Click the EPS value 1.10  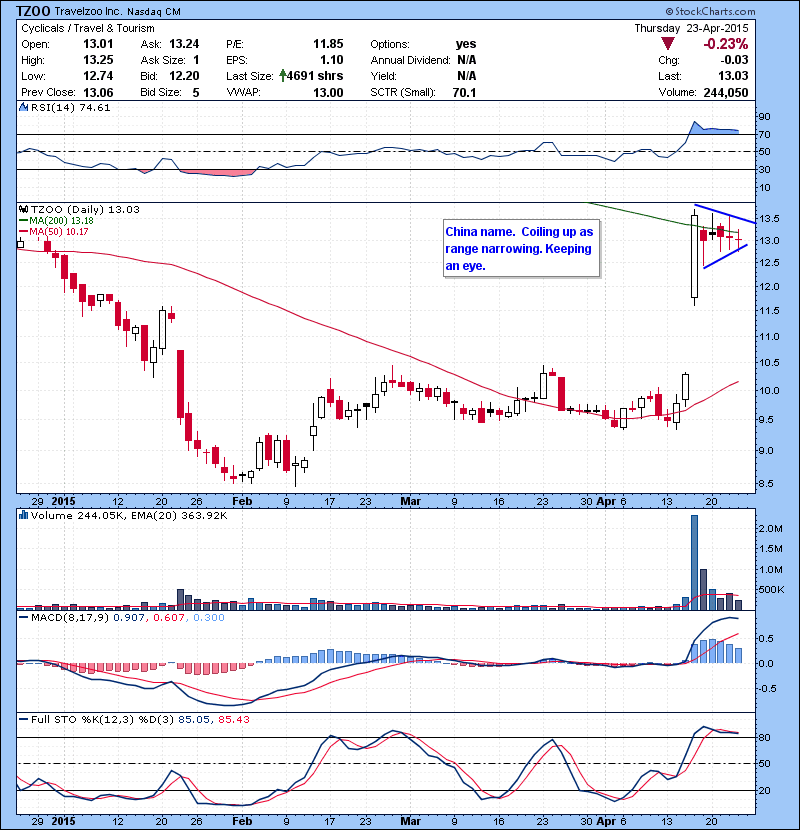(x=331, y=60)
